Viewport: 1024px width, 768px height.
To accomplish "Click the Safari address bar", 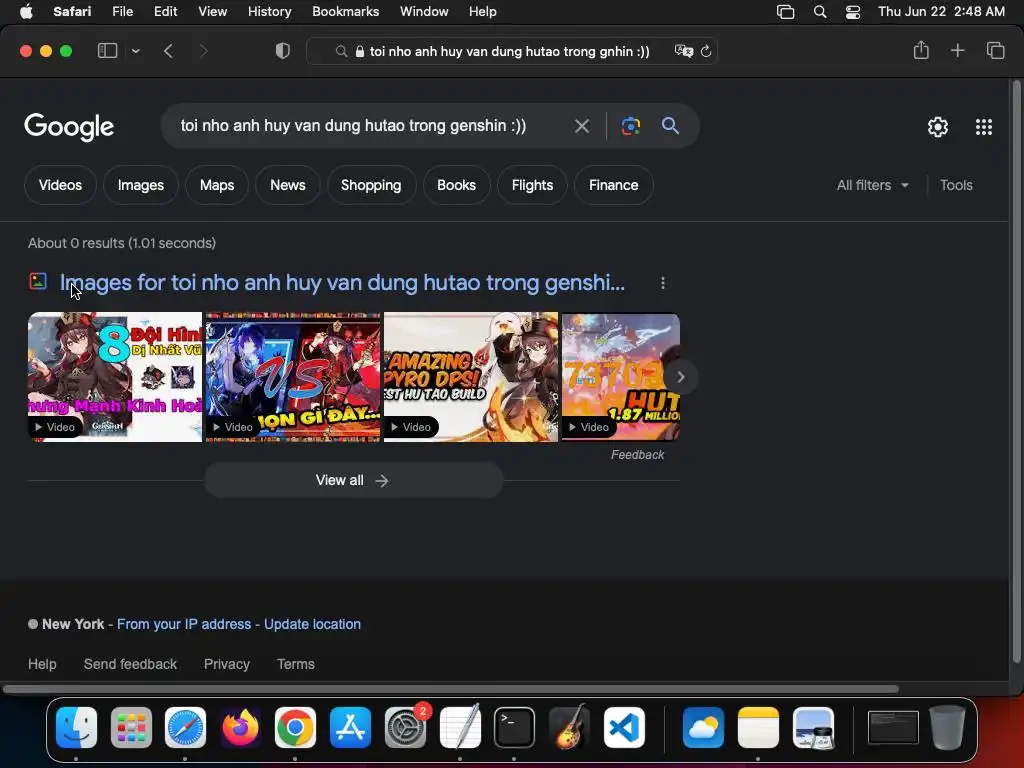I will pos(511,51).
